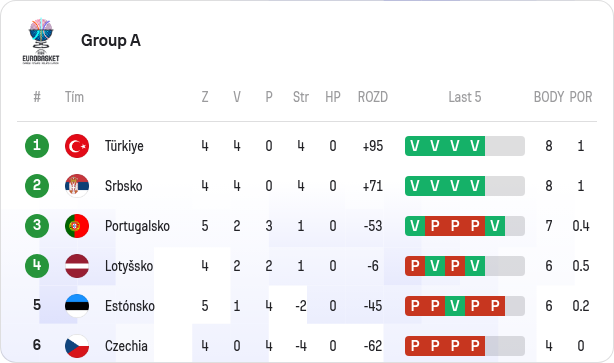Click green rank 4 badge
This screenshot has height=363, width=614.
click(37, 266)
